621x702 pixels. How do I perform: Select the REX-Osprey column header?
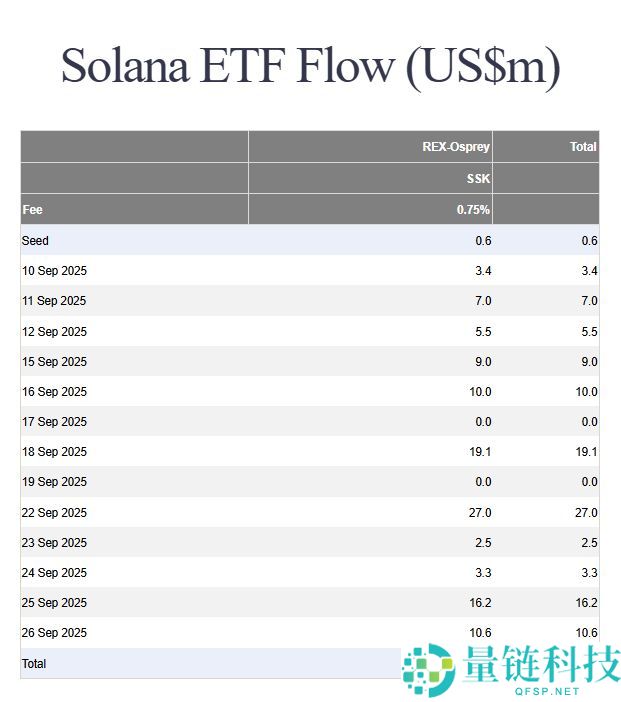[x=456, y=147]
